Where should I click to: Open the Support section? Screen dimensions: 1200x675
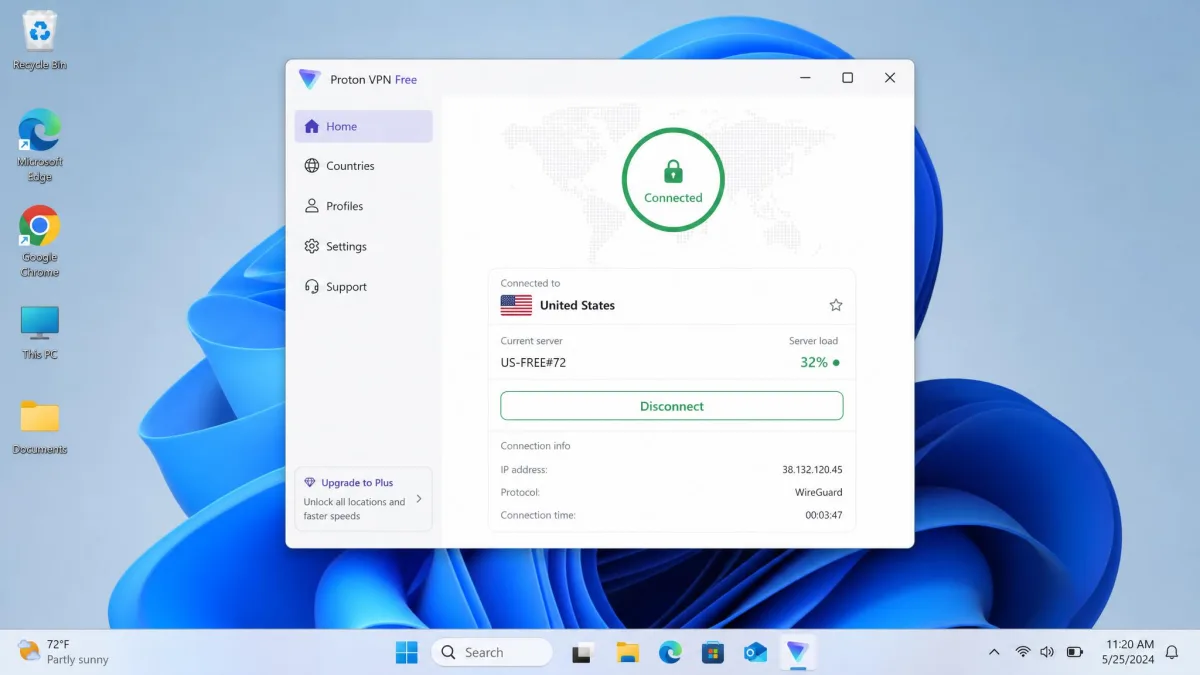tap(363, 287)
